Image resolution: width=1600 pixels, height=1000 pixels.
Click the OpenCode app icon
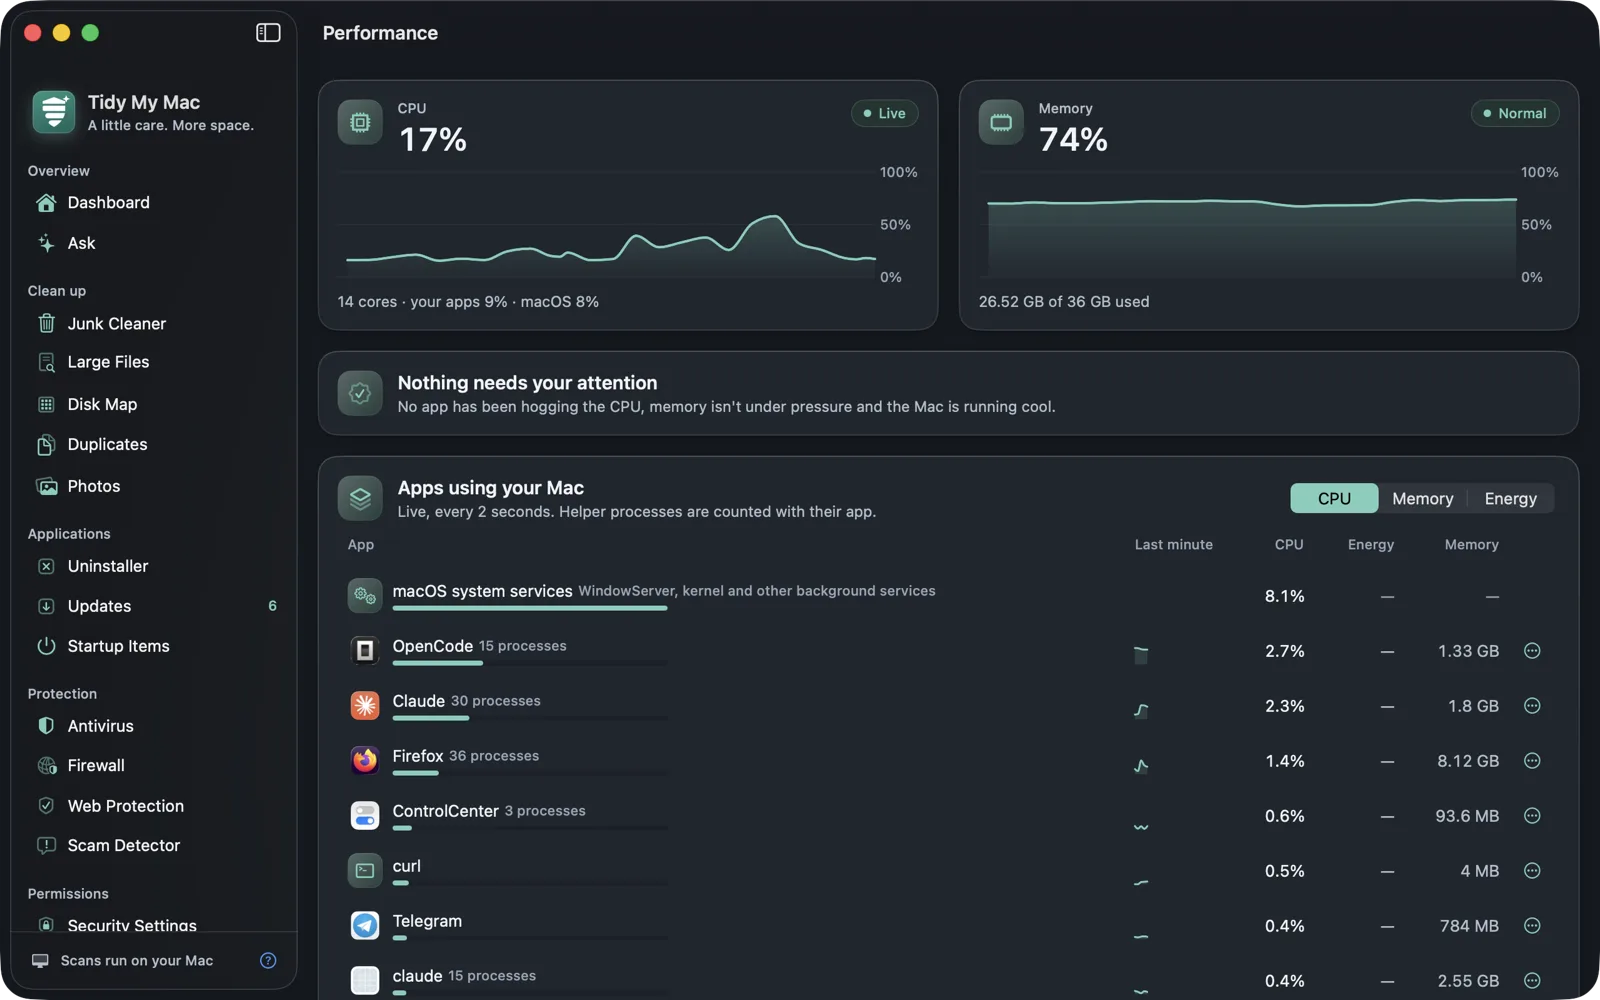365,651
